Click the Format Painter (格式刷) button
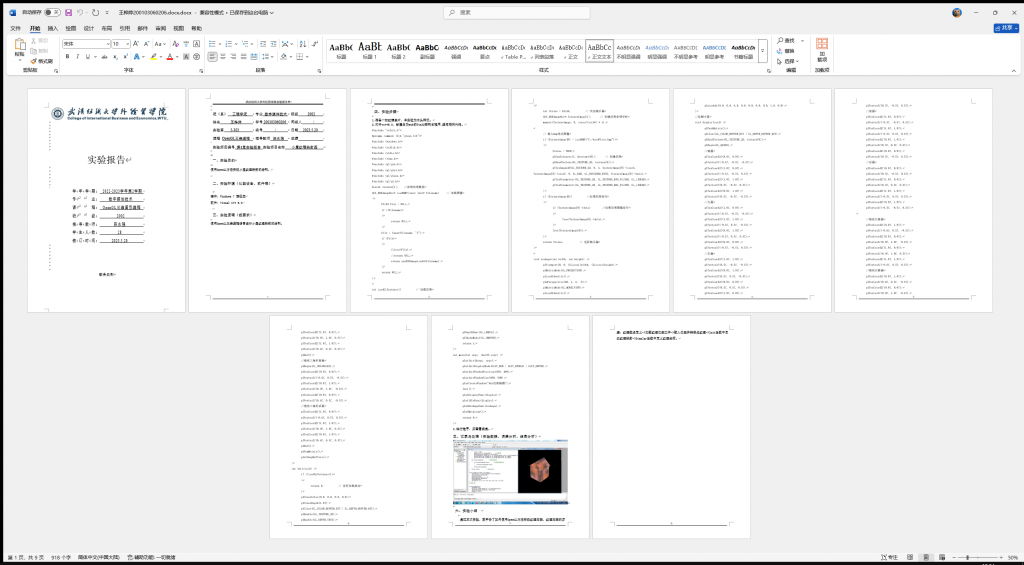 (x=42, y=61)
